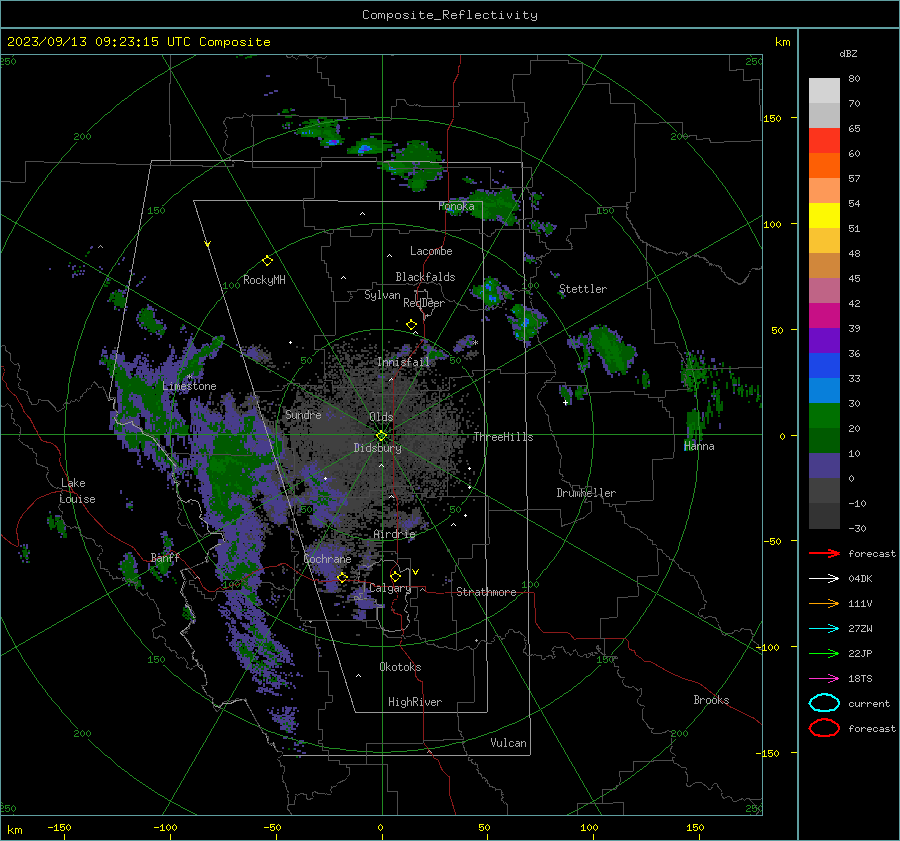Click the RedDeer city label
Viewport: 900px width, 841px height.
pos(424,303)
